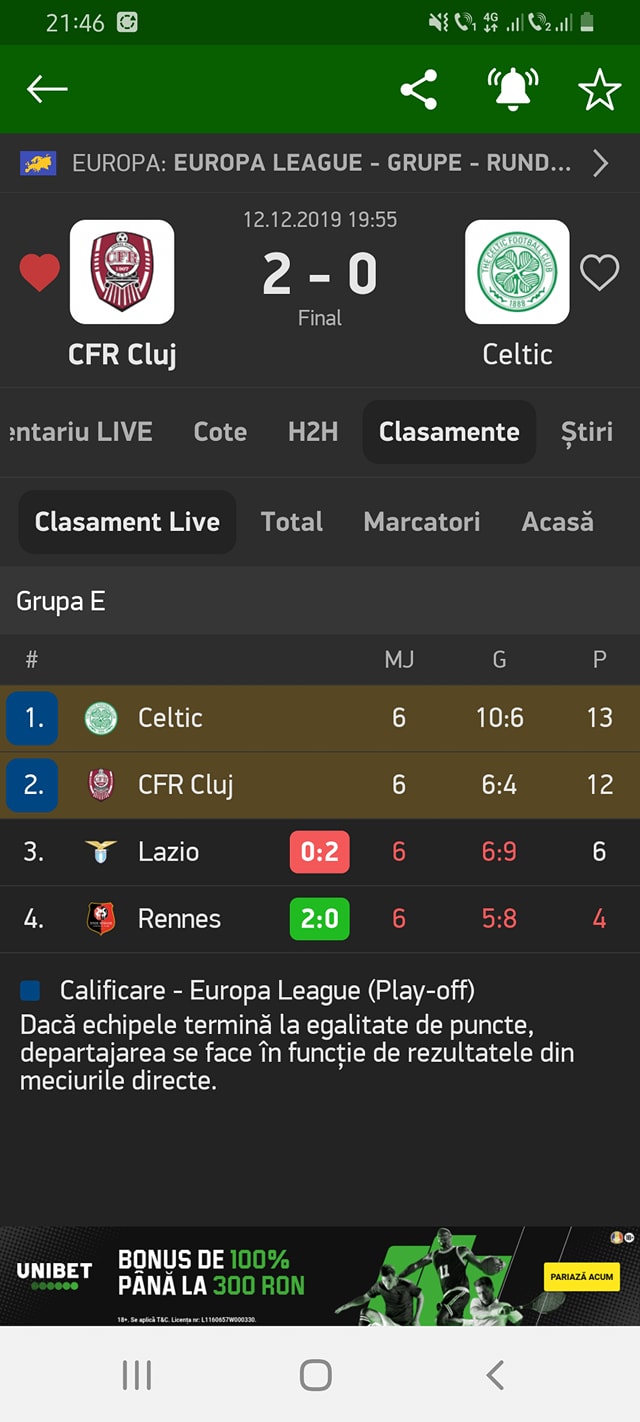Tap the Android home navigation button
The width and height of the screenshot is (640, 1422).
(x=316, y=1375)
